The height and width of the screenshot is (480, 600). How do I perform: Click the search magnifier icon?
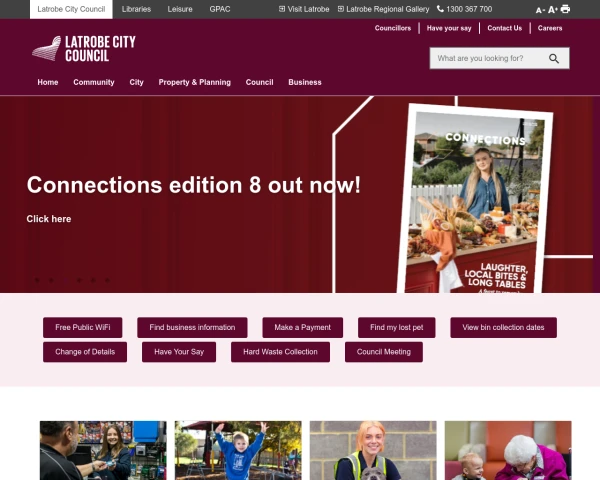[554, 59]
